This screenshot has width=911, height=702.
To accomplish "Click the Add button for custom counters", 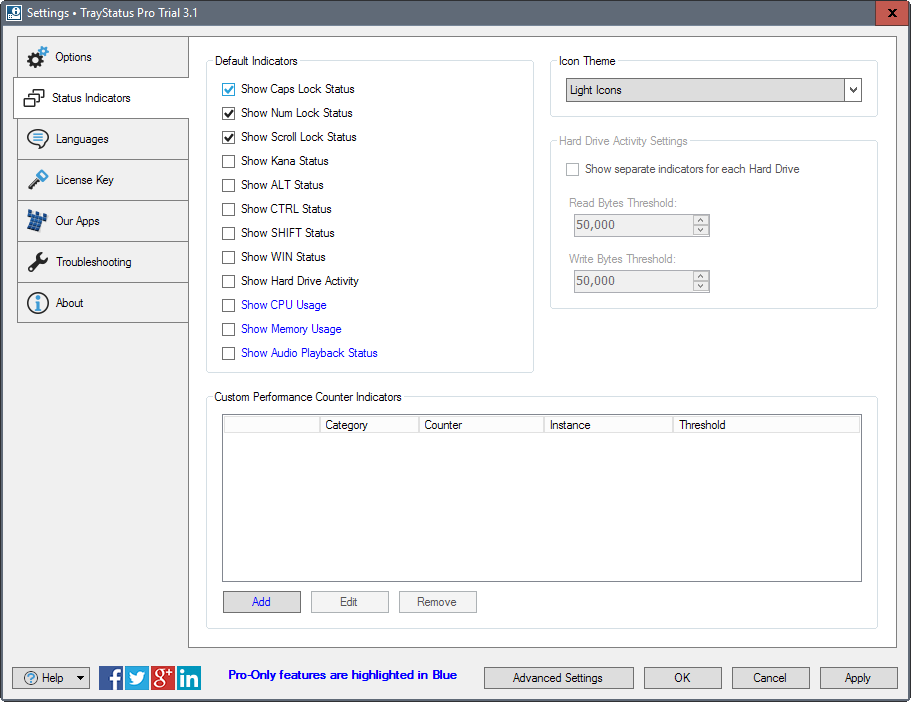I will coord(262,602).
